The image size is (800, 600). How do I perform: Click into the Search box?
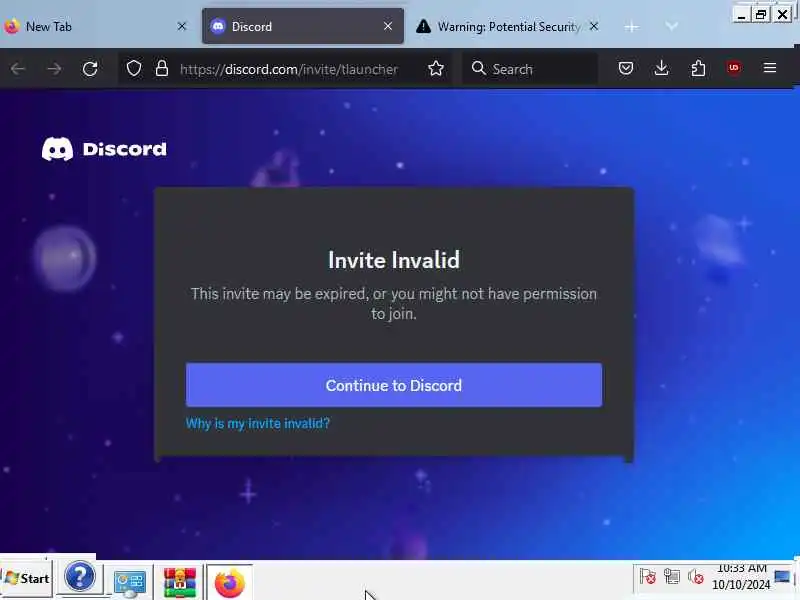(531, 69)
